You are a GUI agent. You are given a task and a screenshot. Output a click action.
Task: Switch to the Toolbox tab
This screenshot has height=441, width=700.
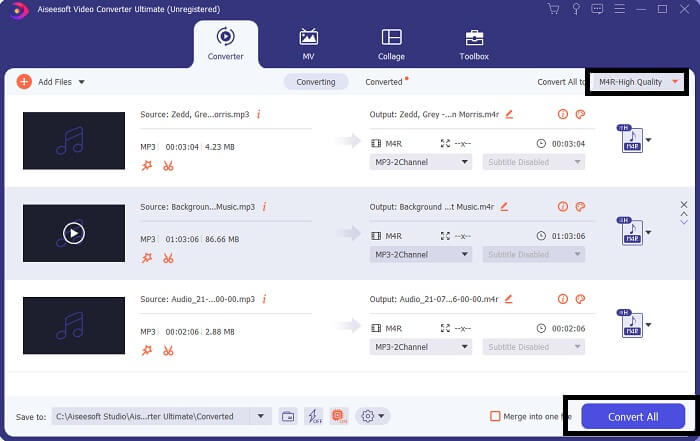coord(474,44)
